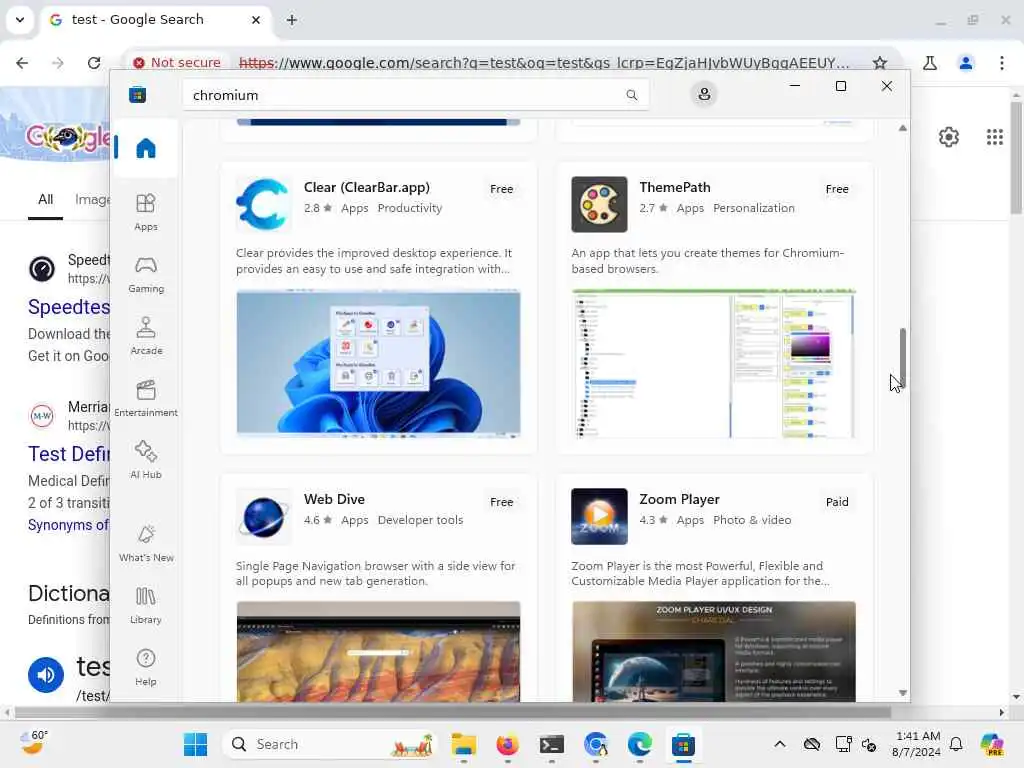
Task: Click the Chrome address bar URL
Action: (544, 63)
